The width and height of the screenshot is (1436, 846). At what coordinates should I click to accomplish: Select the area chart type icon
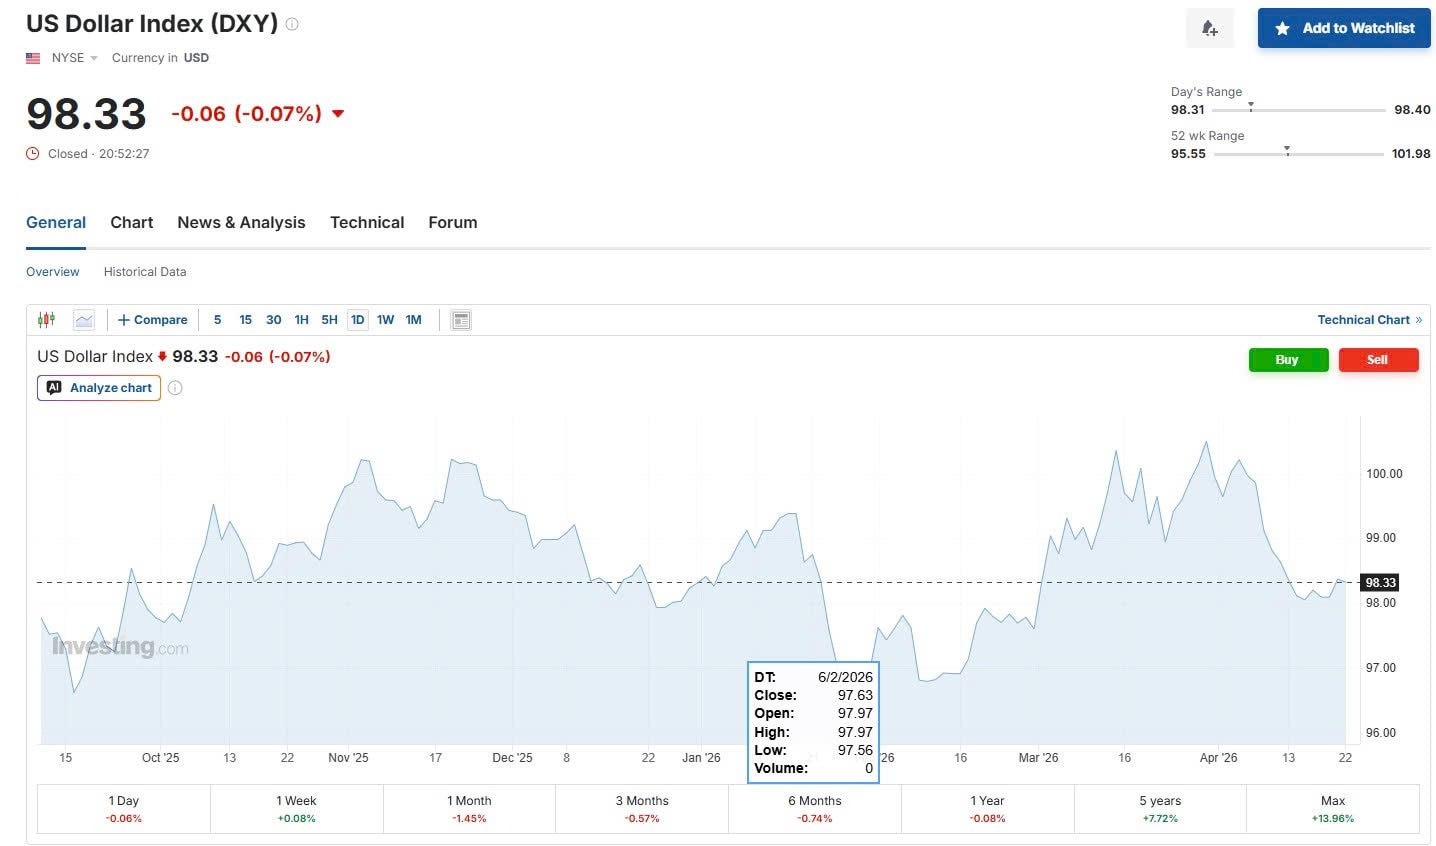pyautogui.click(x=84, y=320)
